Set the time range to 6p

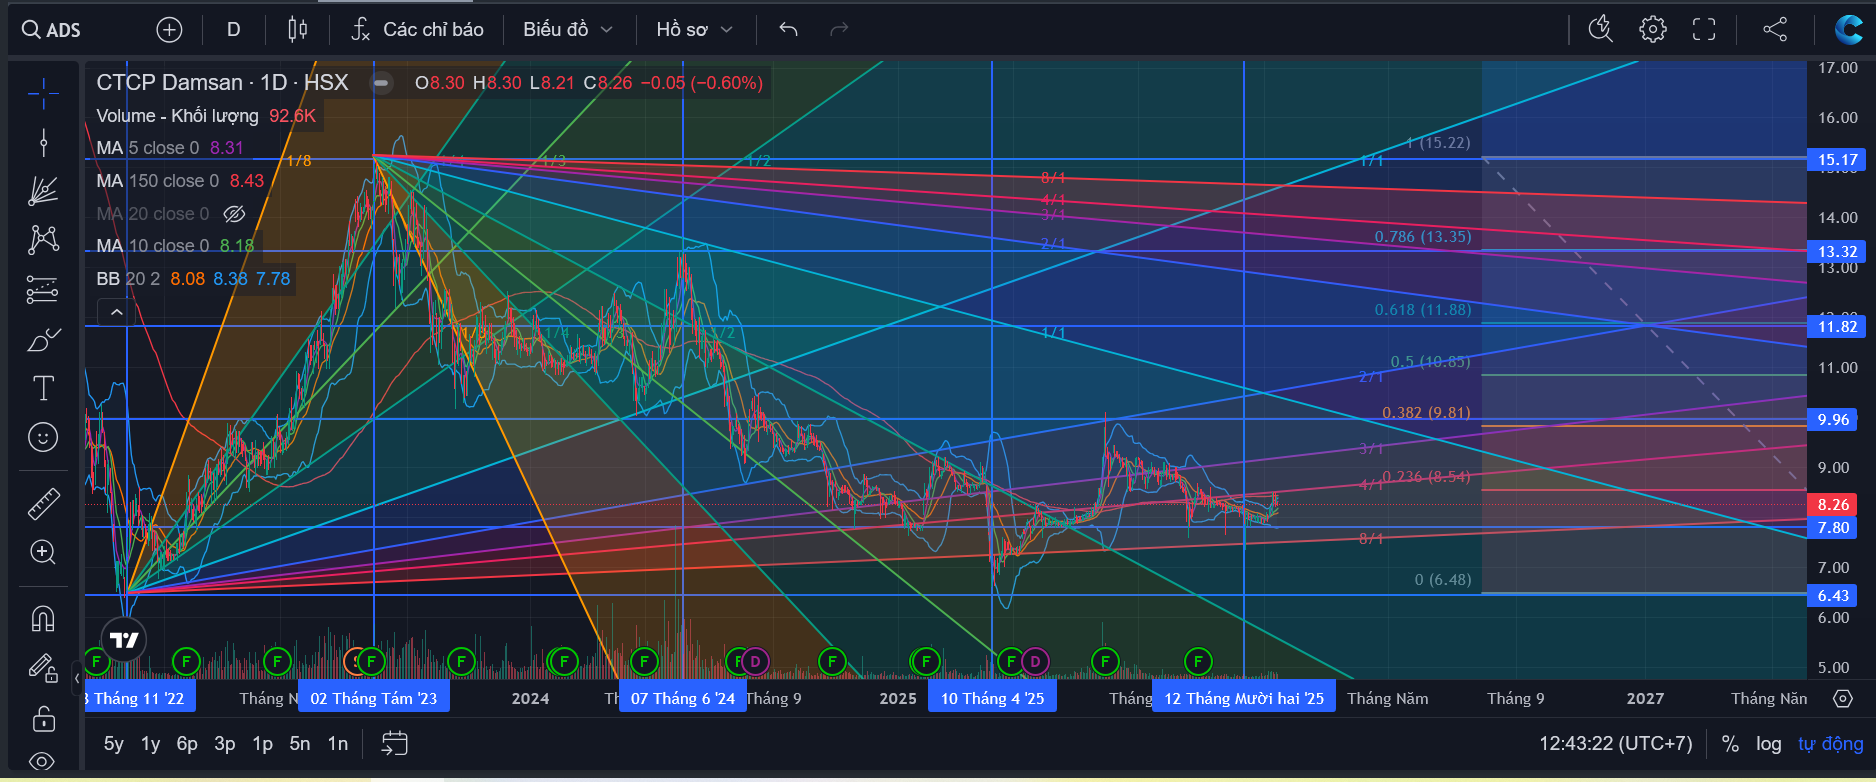(x=187, y=744)
